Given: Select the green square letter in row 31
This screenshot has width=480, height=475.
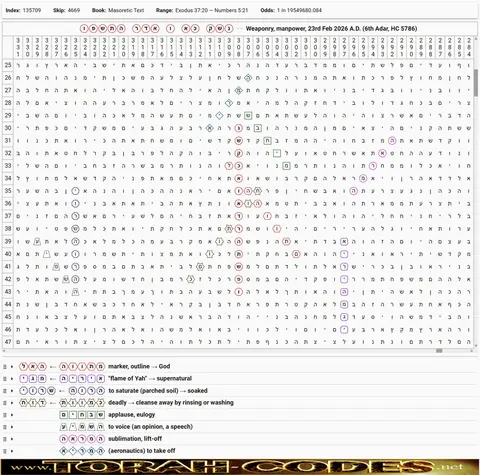Looking at the screenshot, I should (x=267, y=141).
